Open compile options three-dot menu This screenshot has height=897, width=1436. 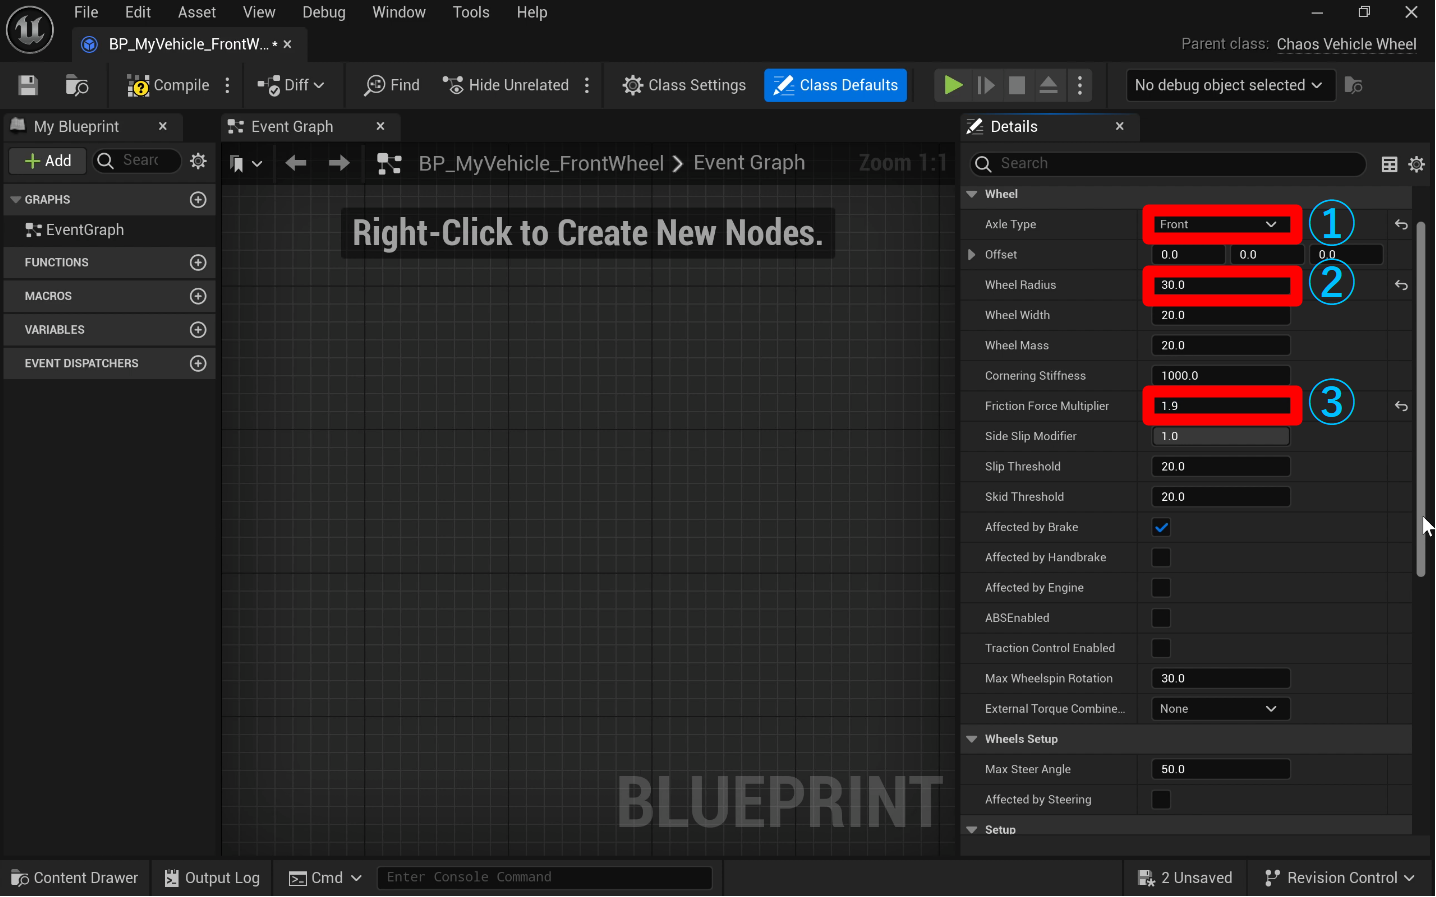228,85
